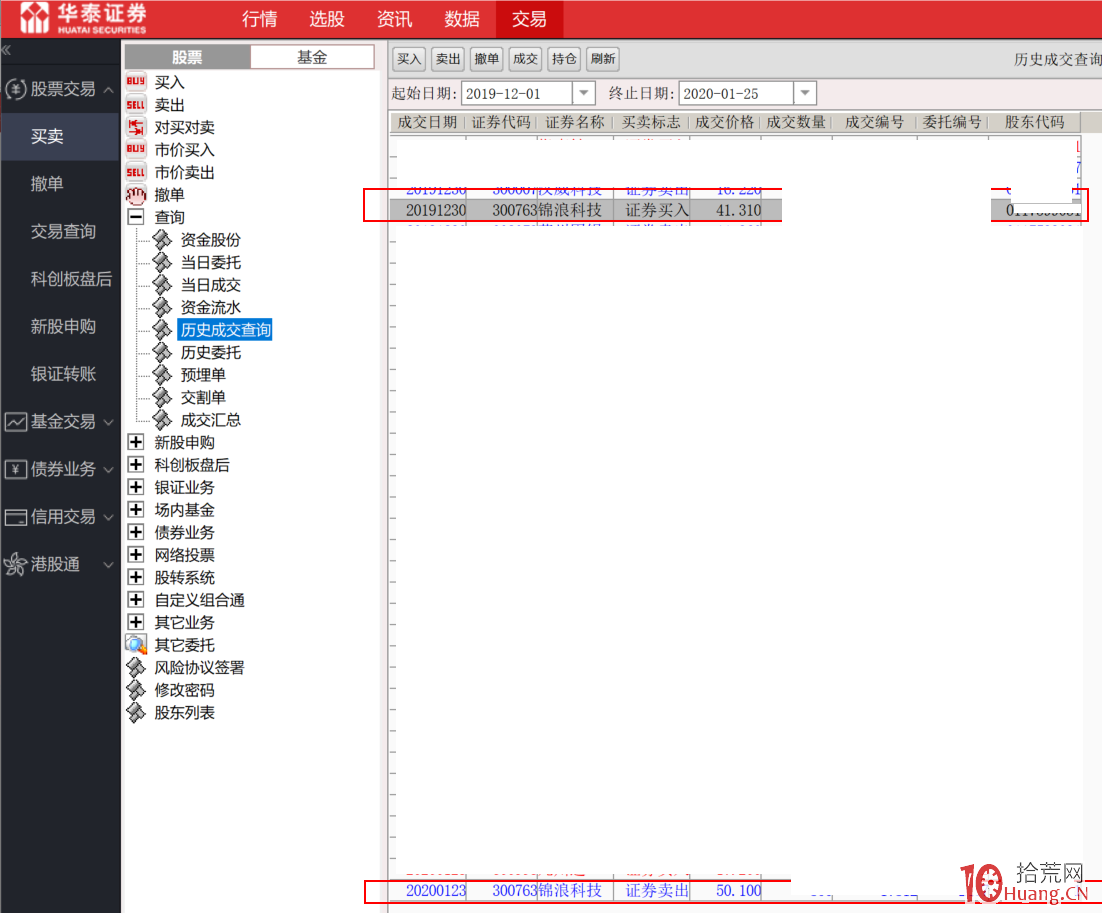Expand 港股通 in left sidebar

click(108, 565)
